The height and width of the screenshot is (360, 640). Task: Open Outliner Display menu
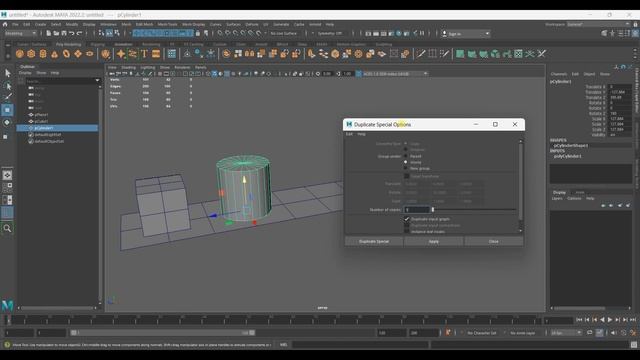pos(25,73)
